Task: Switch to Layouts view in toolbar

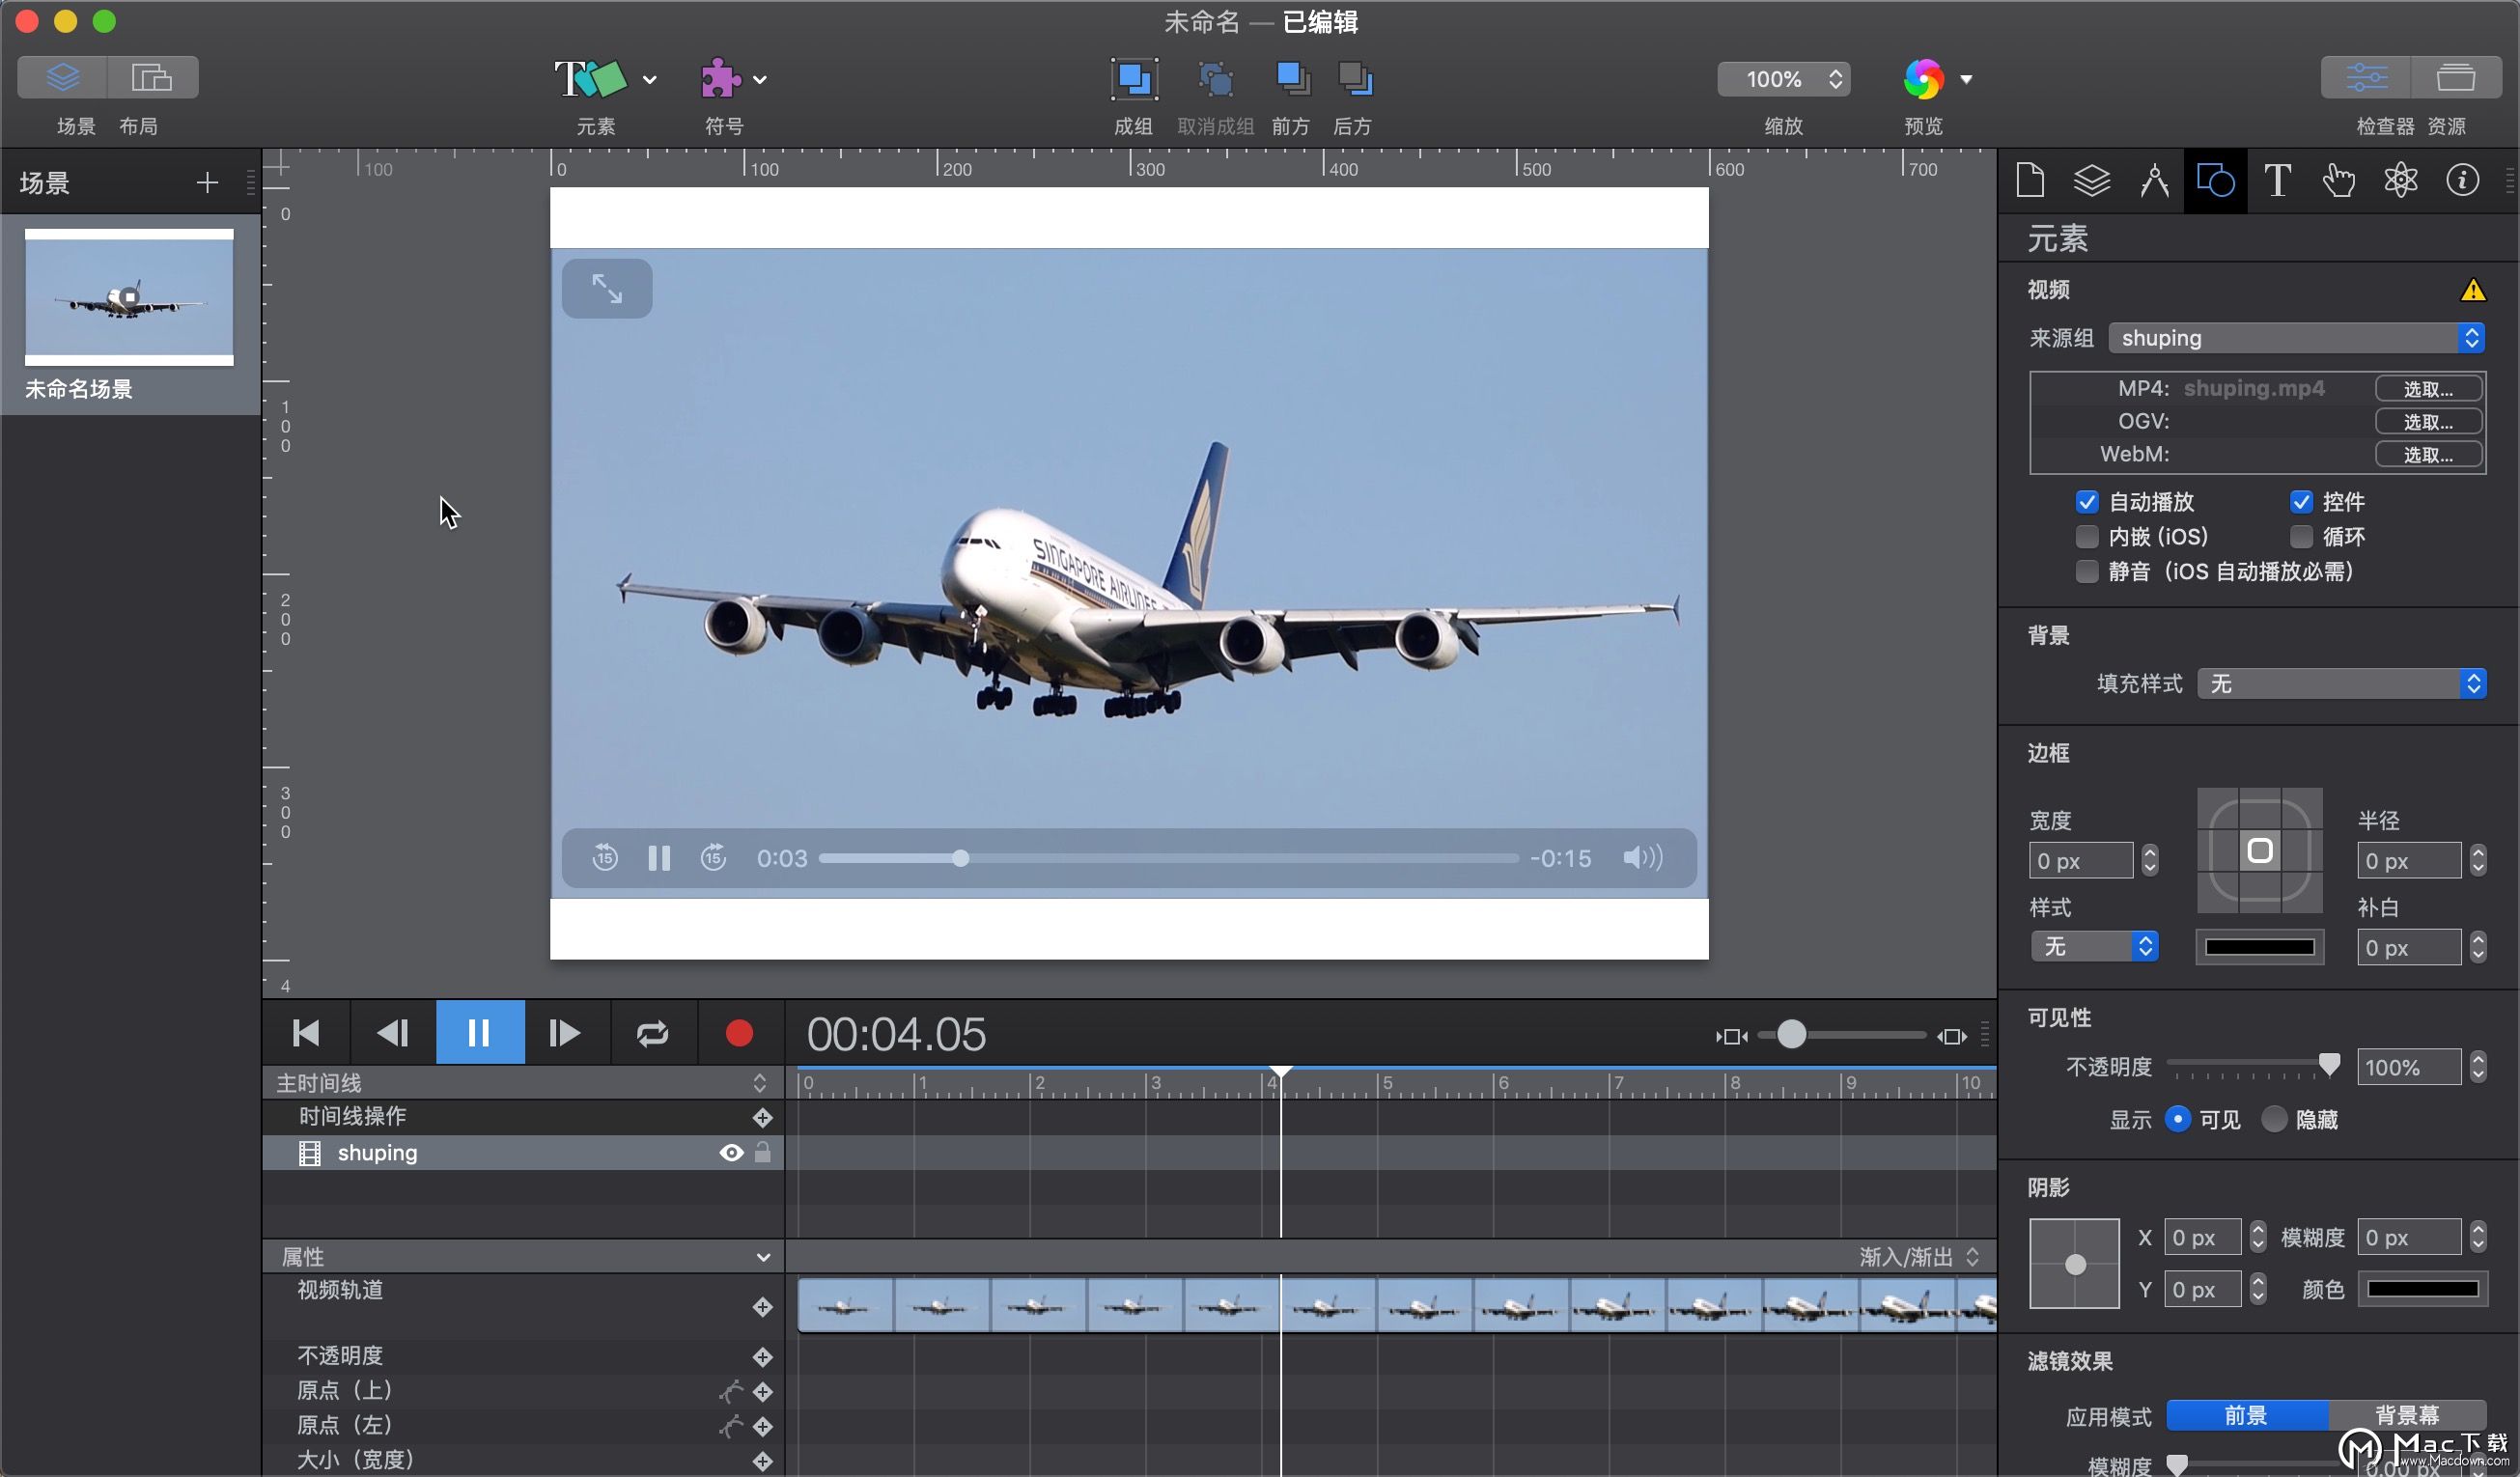Action: pos(153,77)
